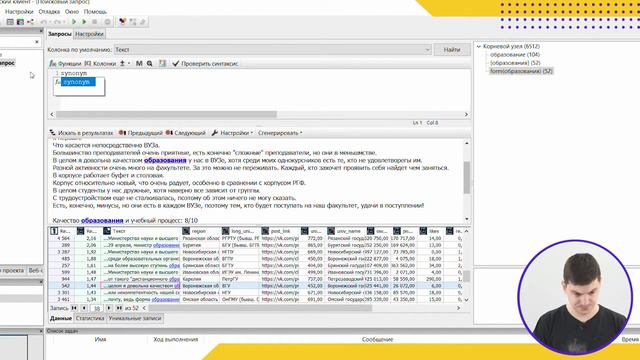This screenshot has width=640, height=360.
Task: Click the Предыдущий button
Action: tap(140, 133)
